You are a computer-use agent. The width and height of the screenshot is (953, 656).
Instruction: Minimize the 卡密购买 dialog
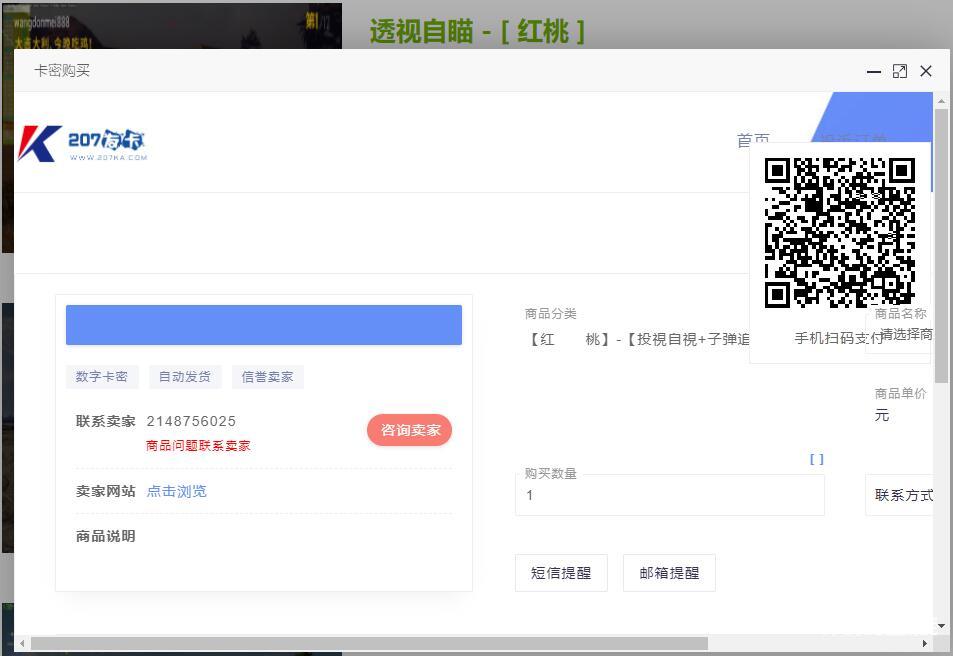[874, 71]
